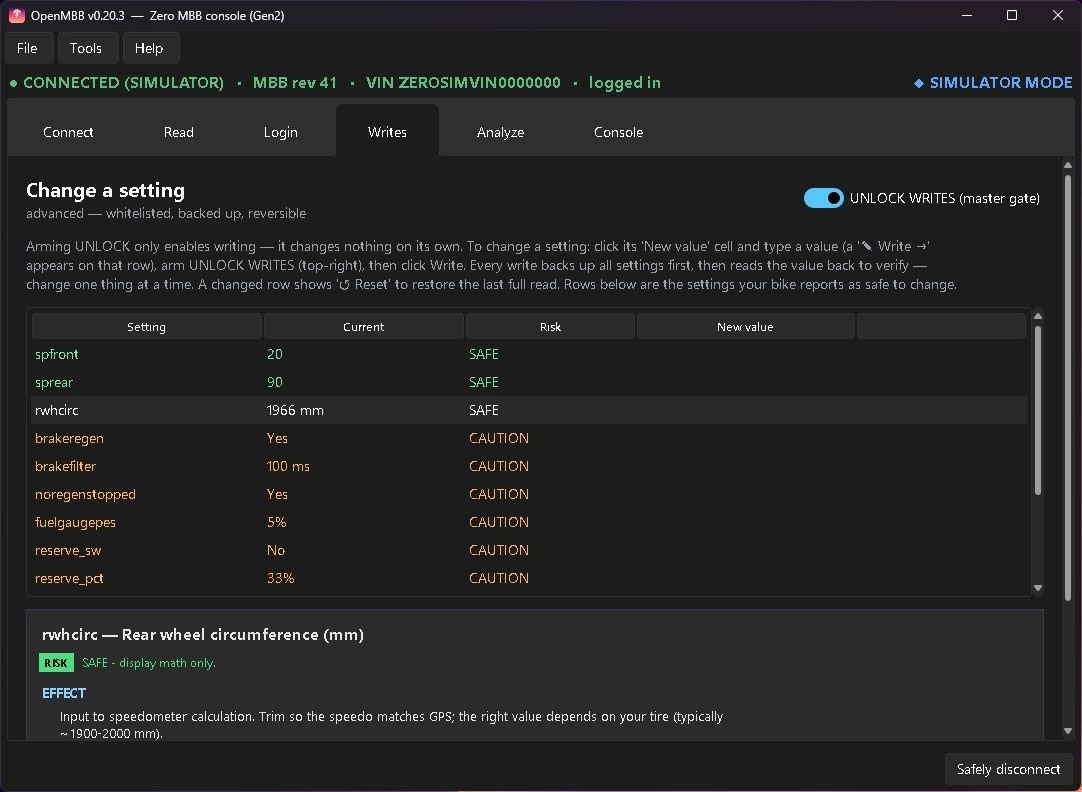Open the Tools menu

coord(86,48)
